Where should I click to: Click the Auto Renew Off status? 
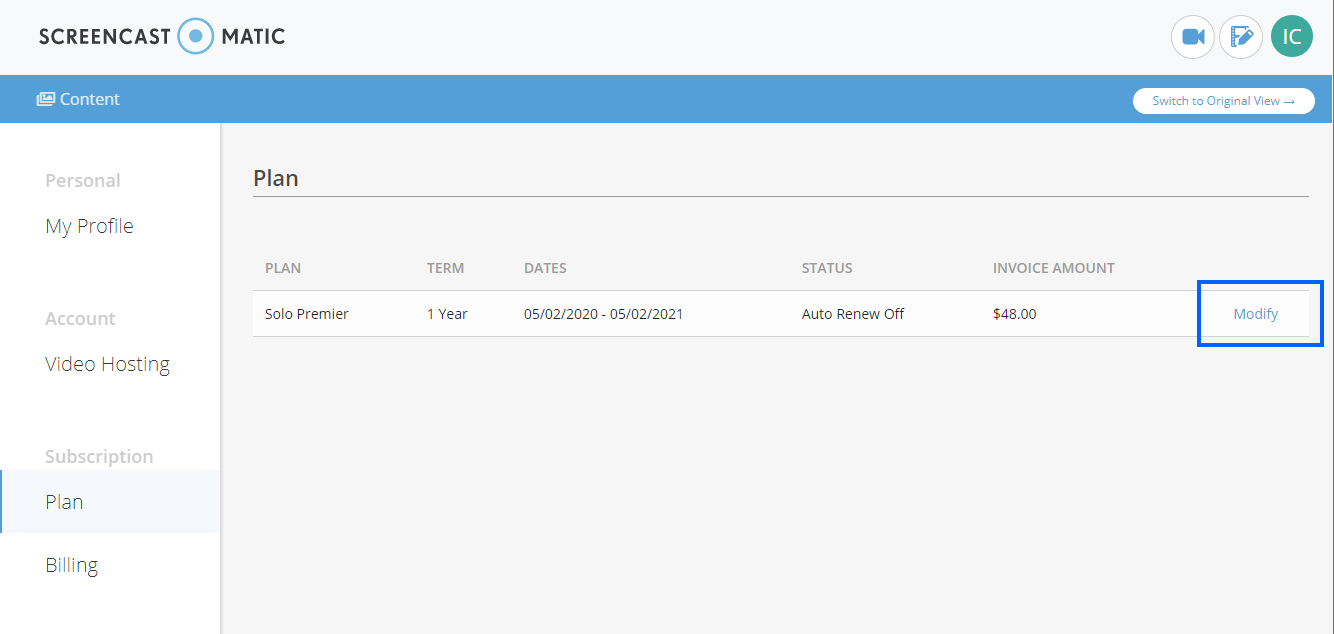point(853,314)
